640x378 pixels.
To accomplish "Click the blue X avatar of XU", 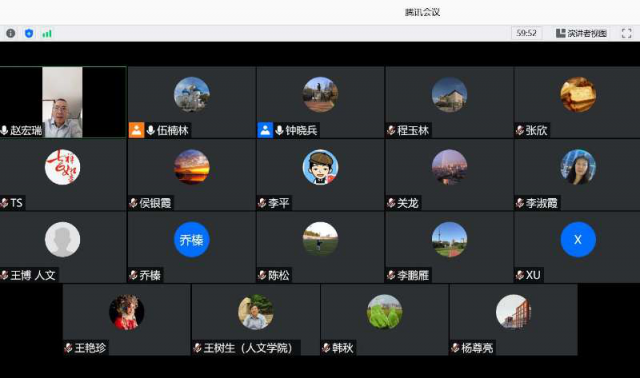I will pyautogui.click(x=578, y=240).
